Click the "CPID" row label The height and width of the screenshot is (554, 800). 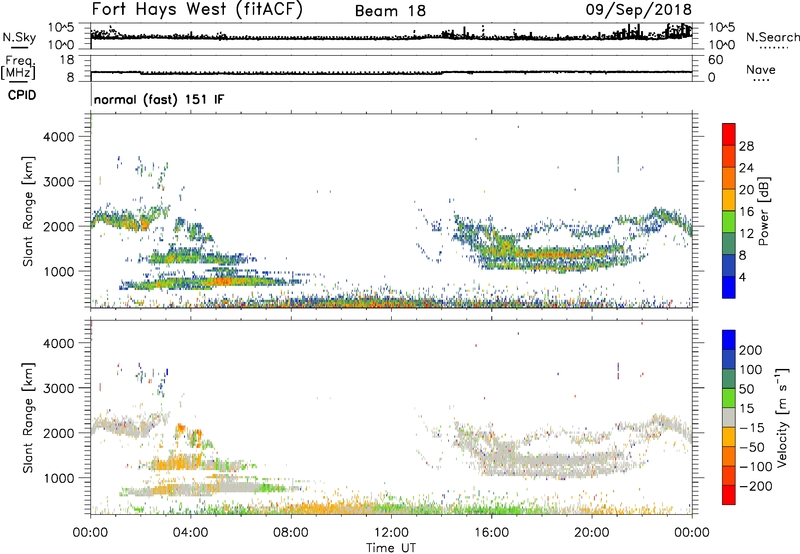click(22, 95)
